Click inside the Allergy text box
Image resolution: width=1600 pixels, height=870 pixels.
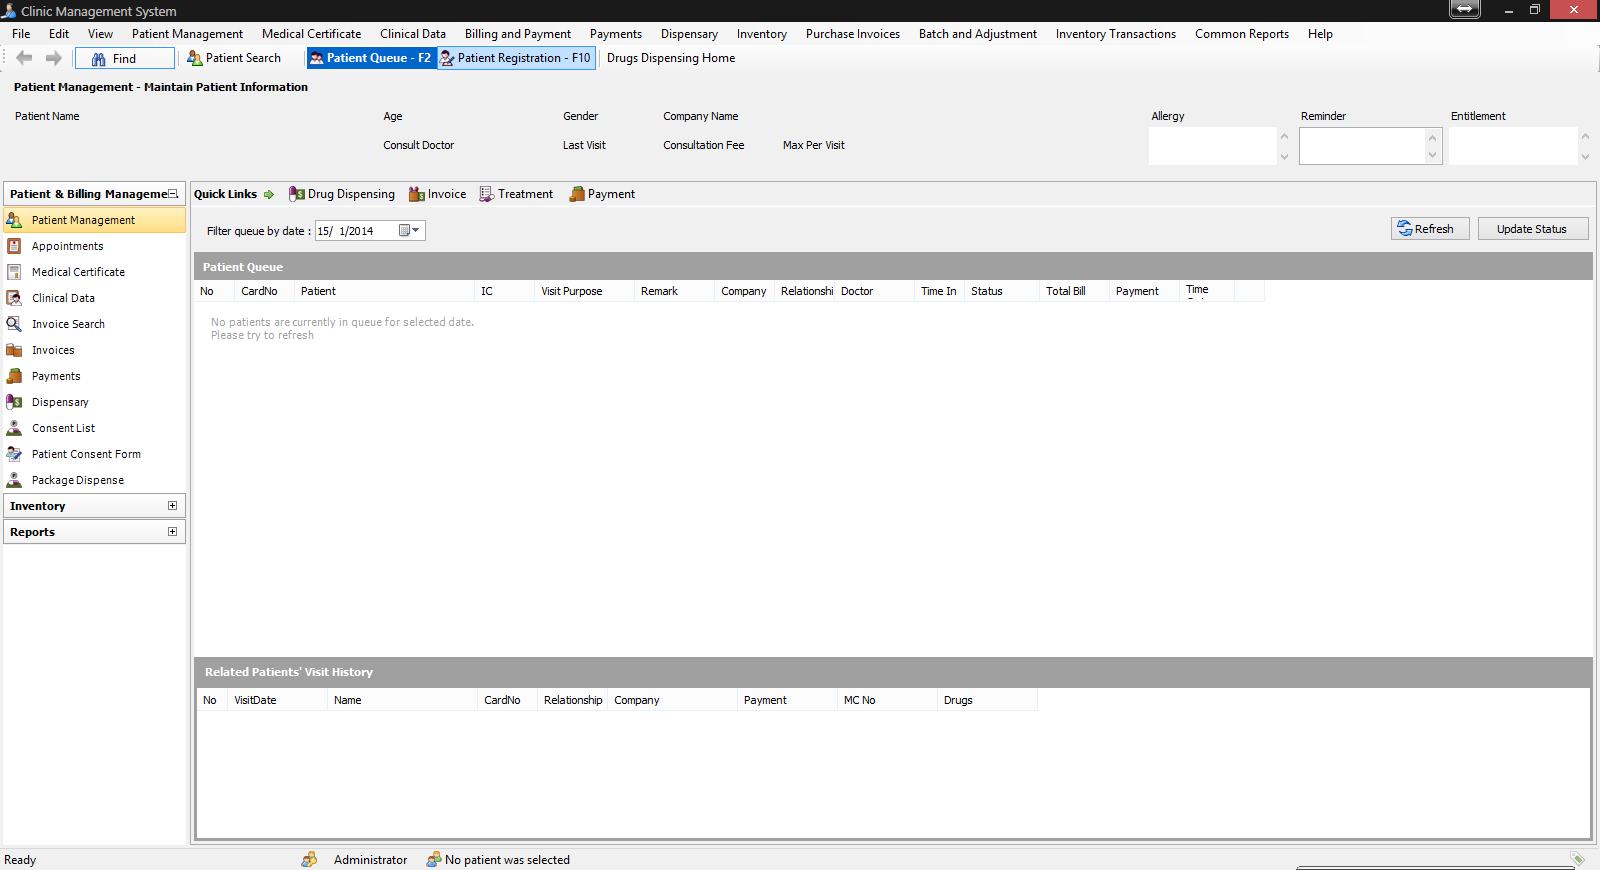pos(1212,146)
